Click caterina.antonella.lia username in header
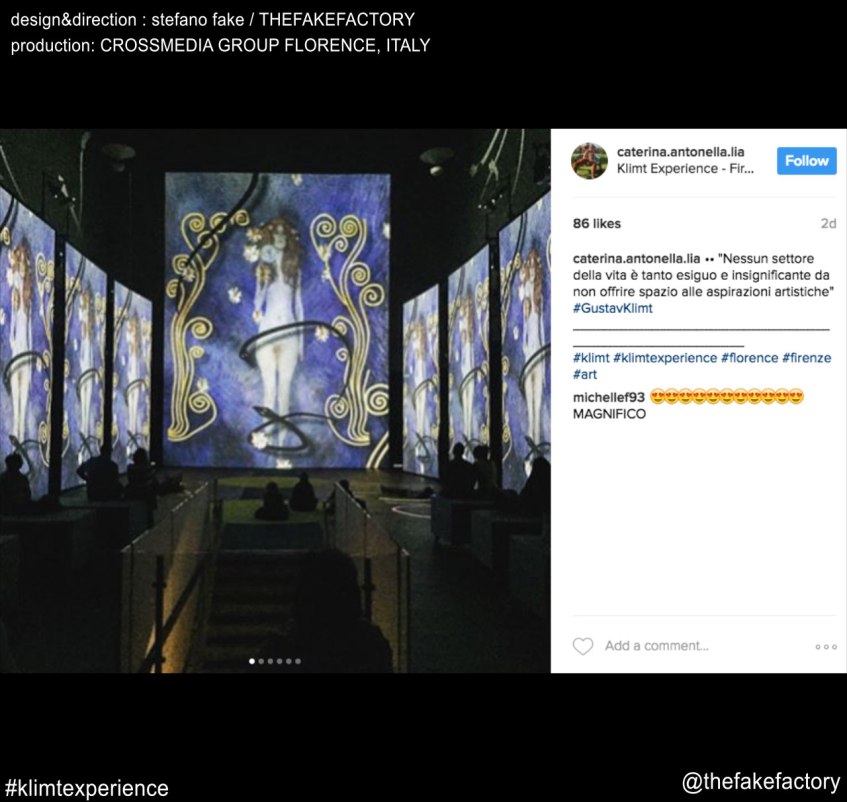847x802 pixels. tap(681, 152)
